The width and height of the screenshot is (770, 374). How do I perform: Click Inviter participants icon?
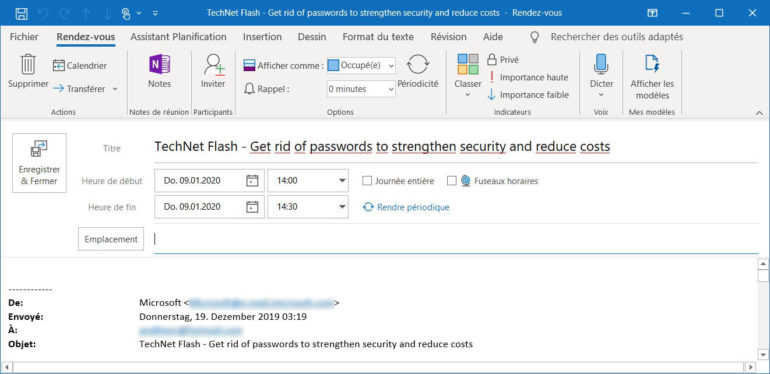[x=214, y=65]
